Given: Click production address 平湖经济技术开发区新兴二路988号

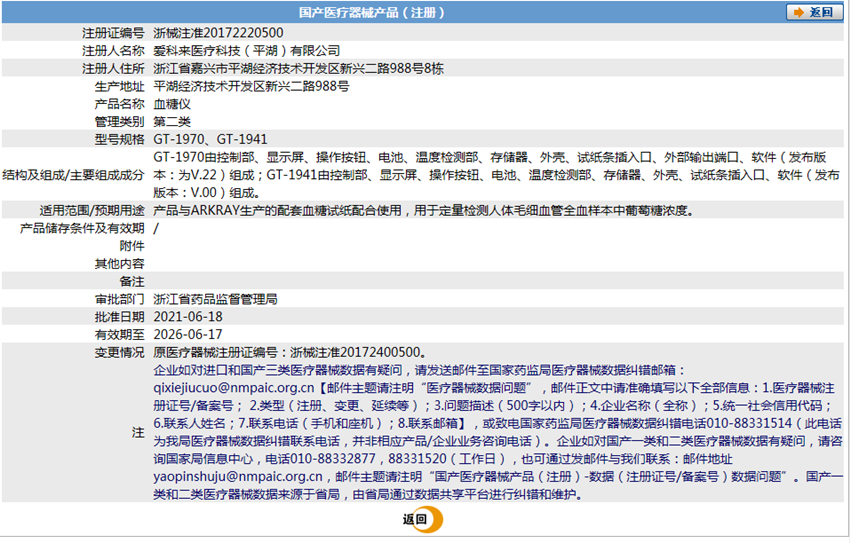Looking at the screenshot, I should point(252,86).
